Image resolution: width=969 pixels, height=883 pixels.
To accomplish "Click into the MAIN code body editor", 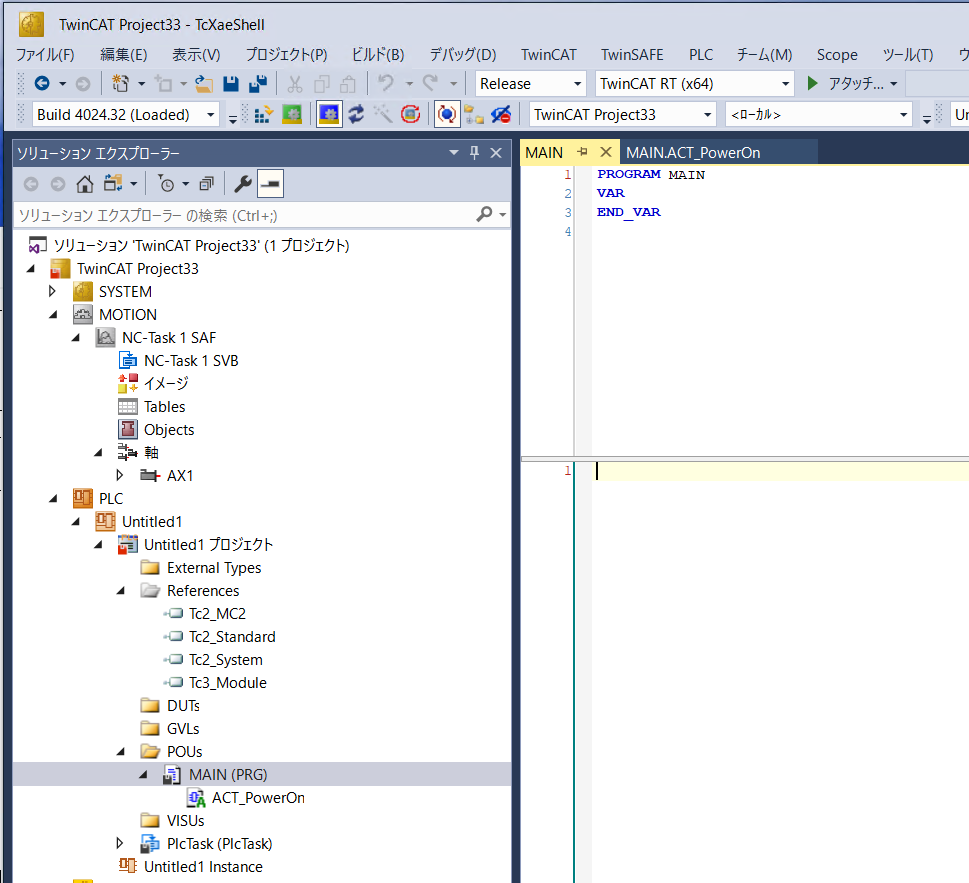I will [782, 674].
